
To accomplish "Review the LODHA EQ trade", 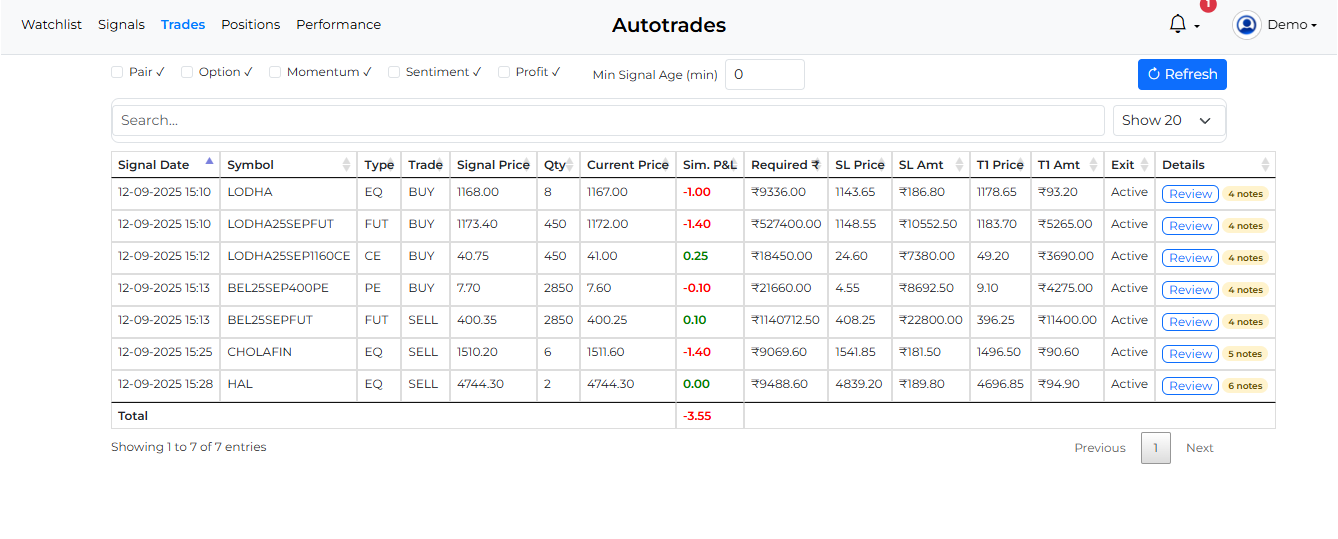I will point(1190,194).
